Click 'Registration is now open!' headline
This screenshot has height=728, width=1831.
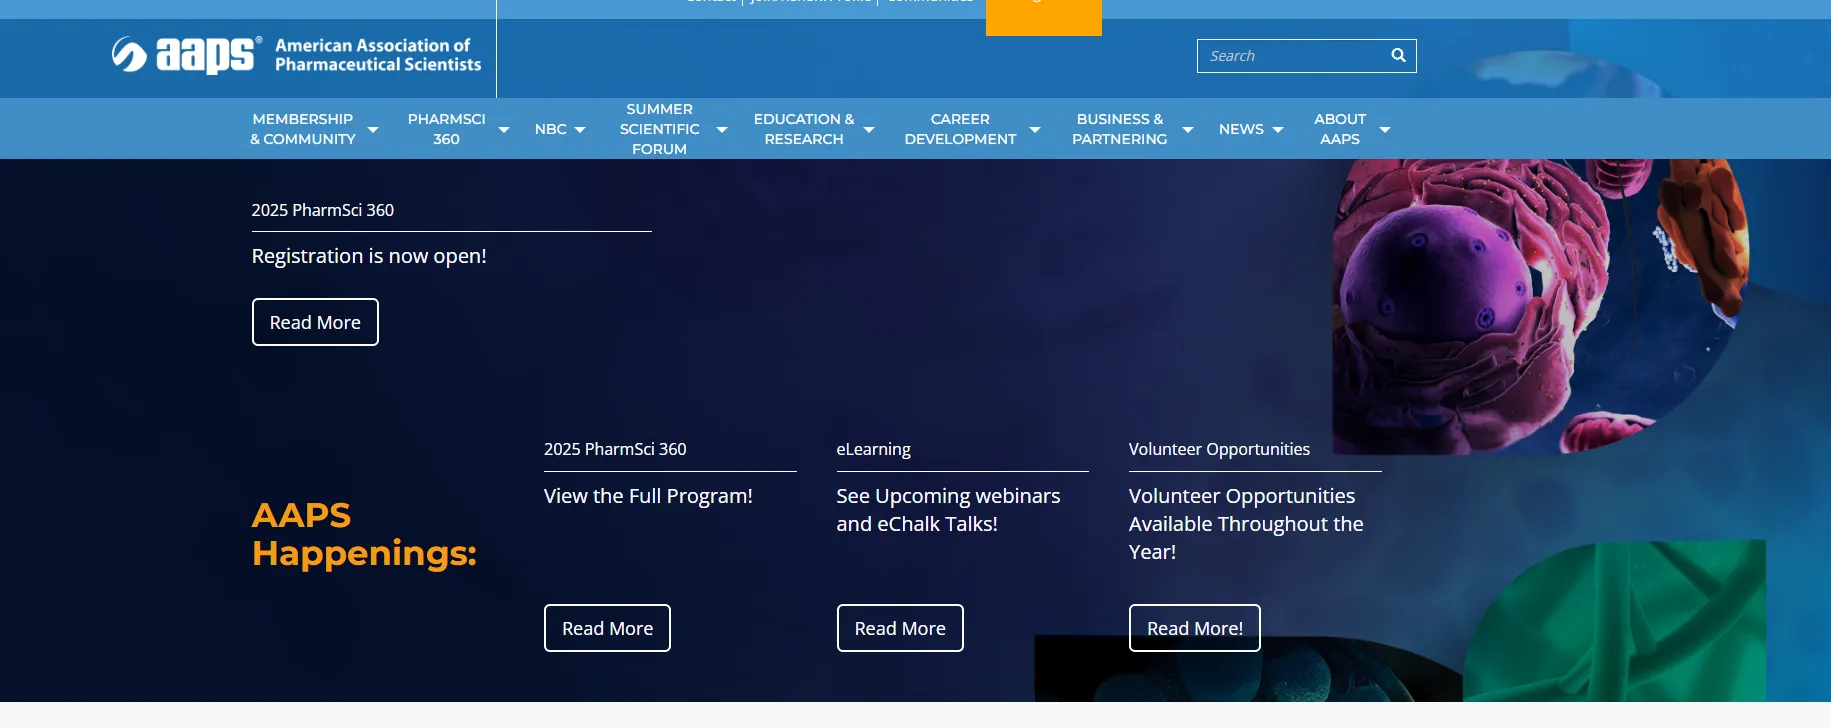pyautogui.click(x=369, y=256)
